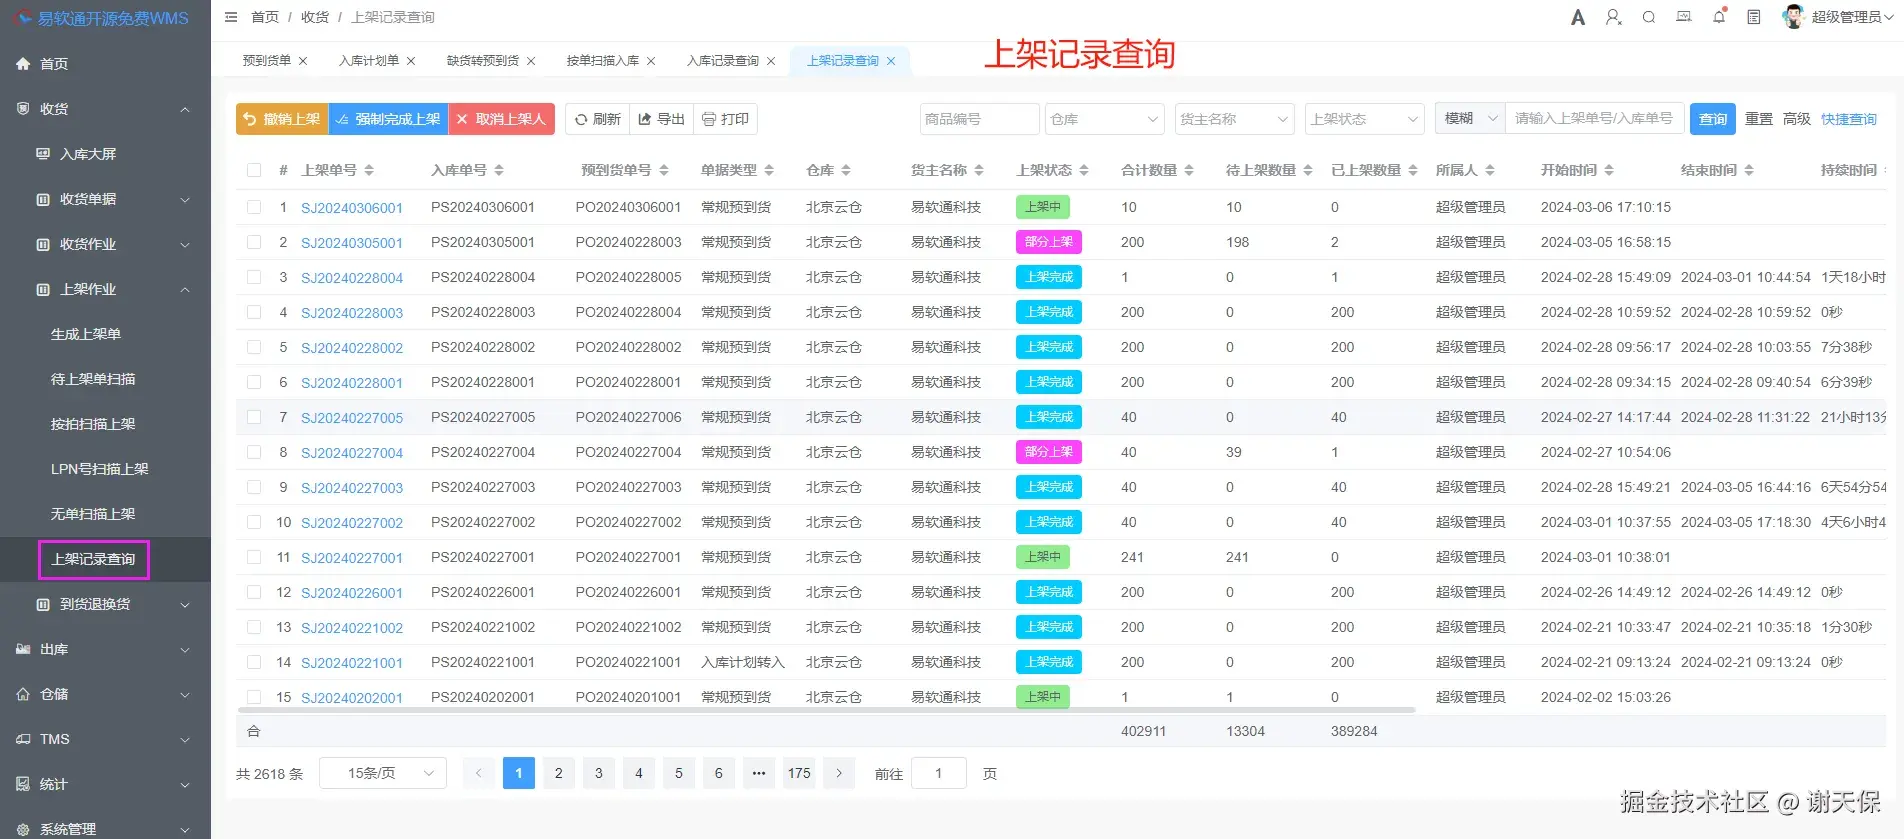The image size is (1904, 839).
Task: Click the 快捷查询 link
Action: tap(1849, 119)
